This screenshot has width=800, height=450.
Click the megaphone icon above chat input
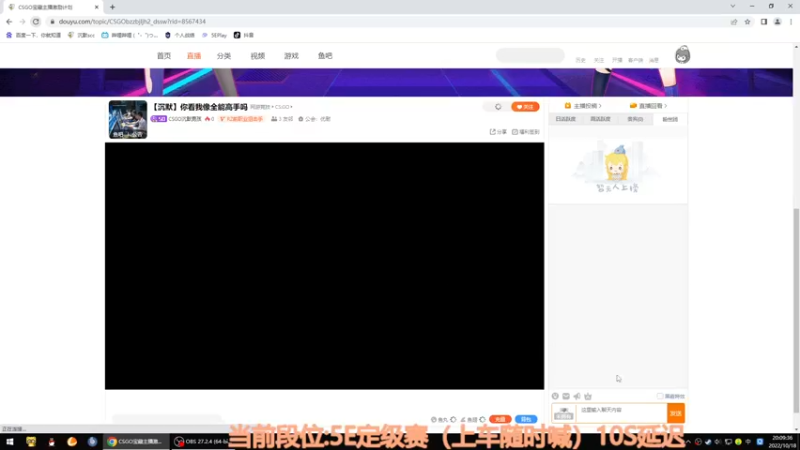click(x=577, y=396)
